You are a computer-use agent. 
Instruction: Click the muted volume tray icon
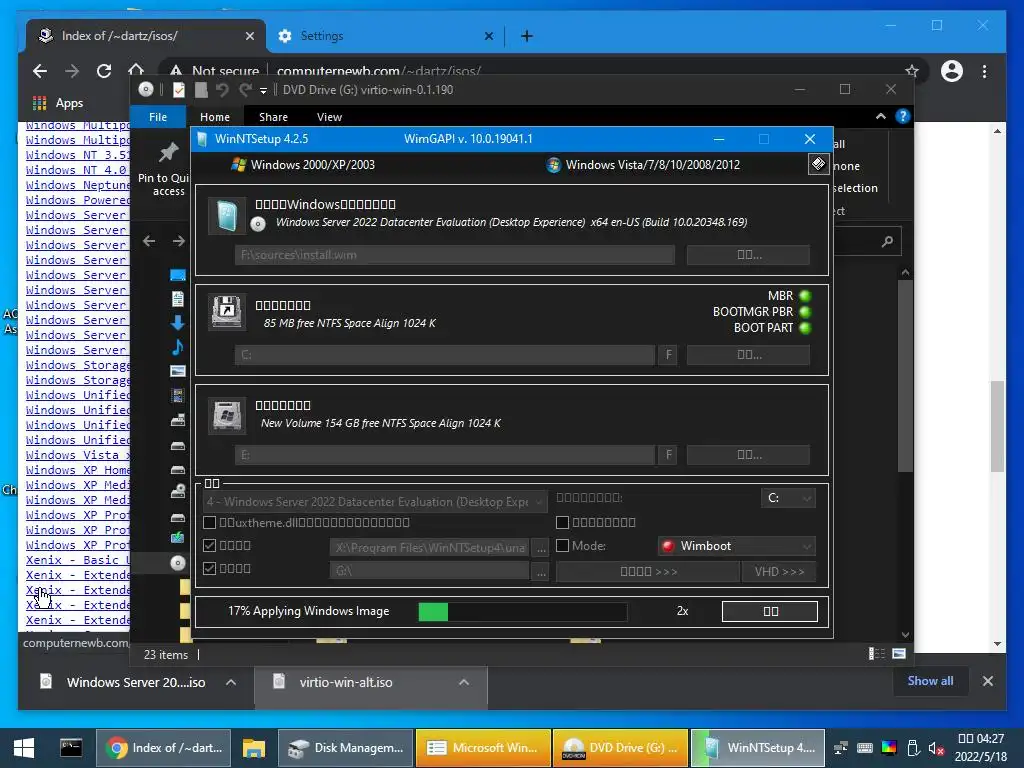pyautogui.click(x=936, y=748)
